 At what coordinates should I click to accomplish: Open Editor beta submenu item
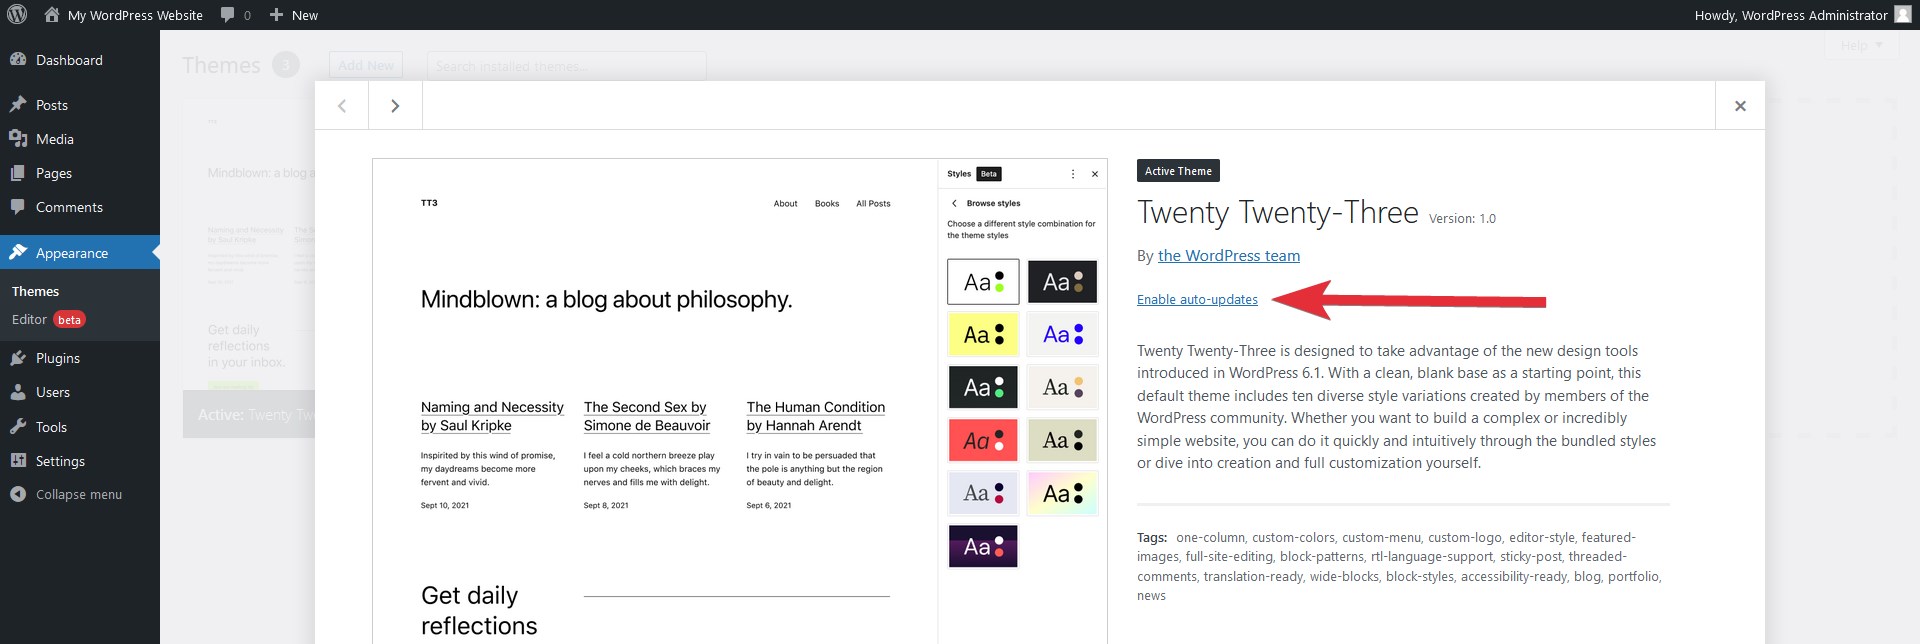click(x=48, y=319)
